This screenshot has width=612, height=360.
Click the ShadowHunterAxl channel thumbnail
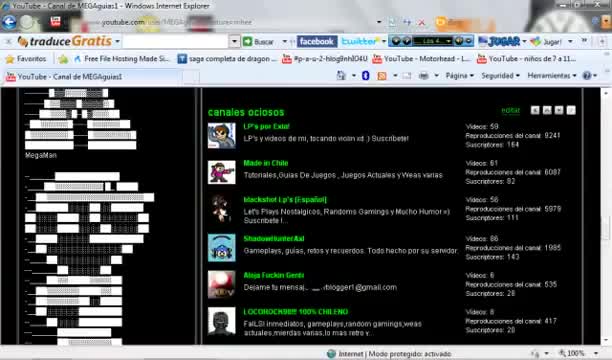point(221,248)
